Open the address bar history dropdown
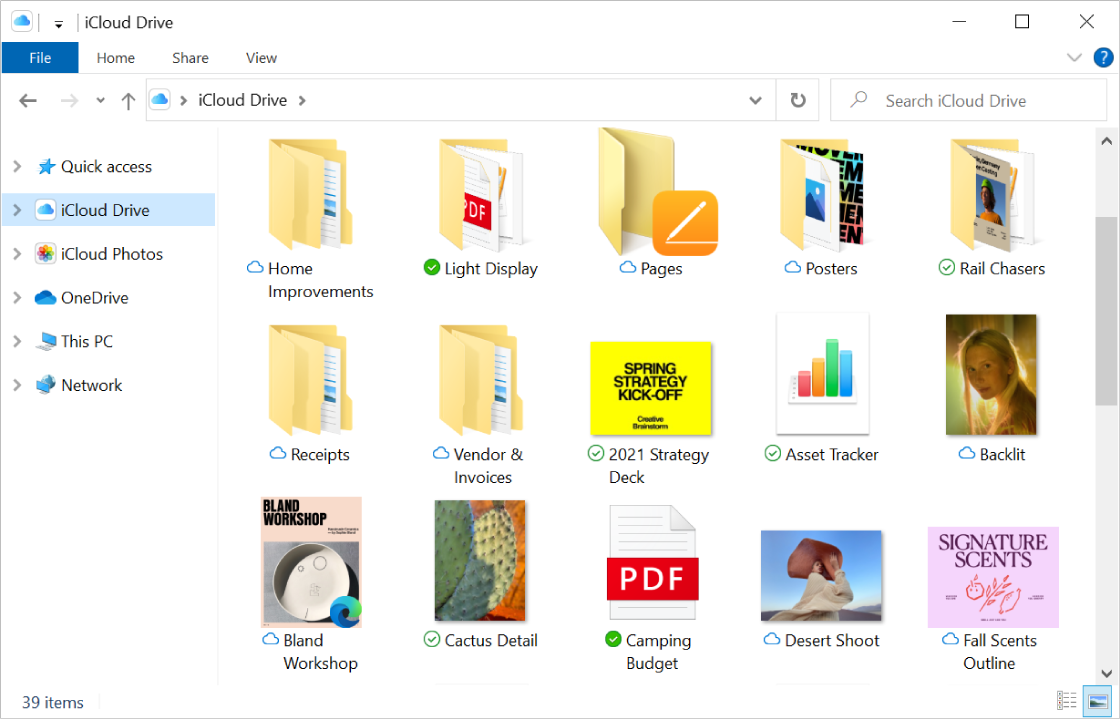Viewport: 1120px width, 721px height. point(755,100)
